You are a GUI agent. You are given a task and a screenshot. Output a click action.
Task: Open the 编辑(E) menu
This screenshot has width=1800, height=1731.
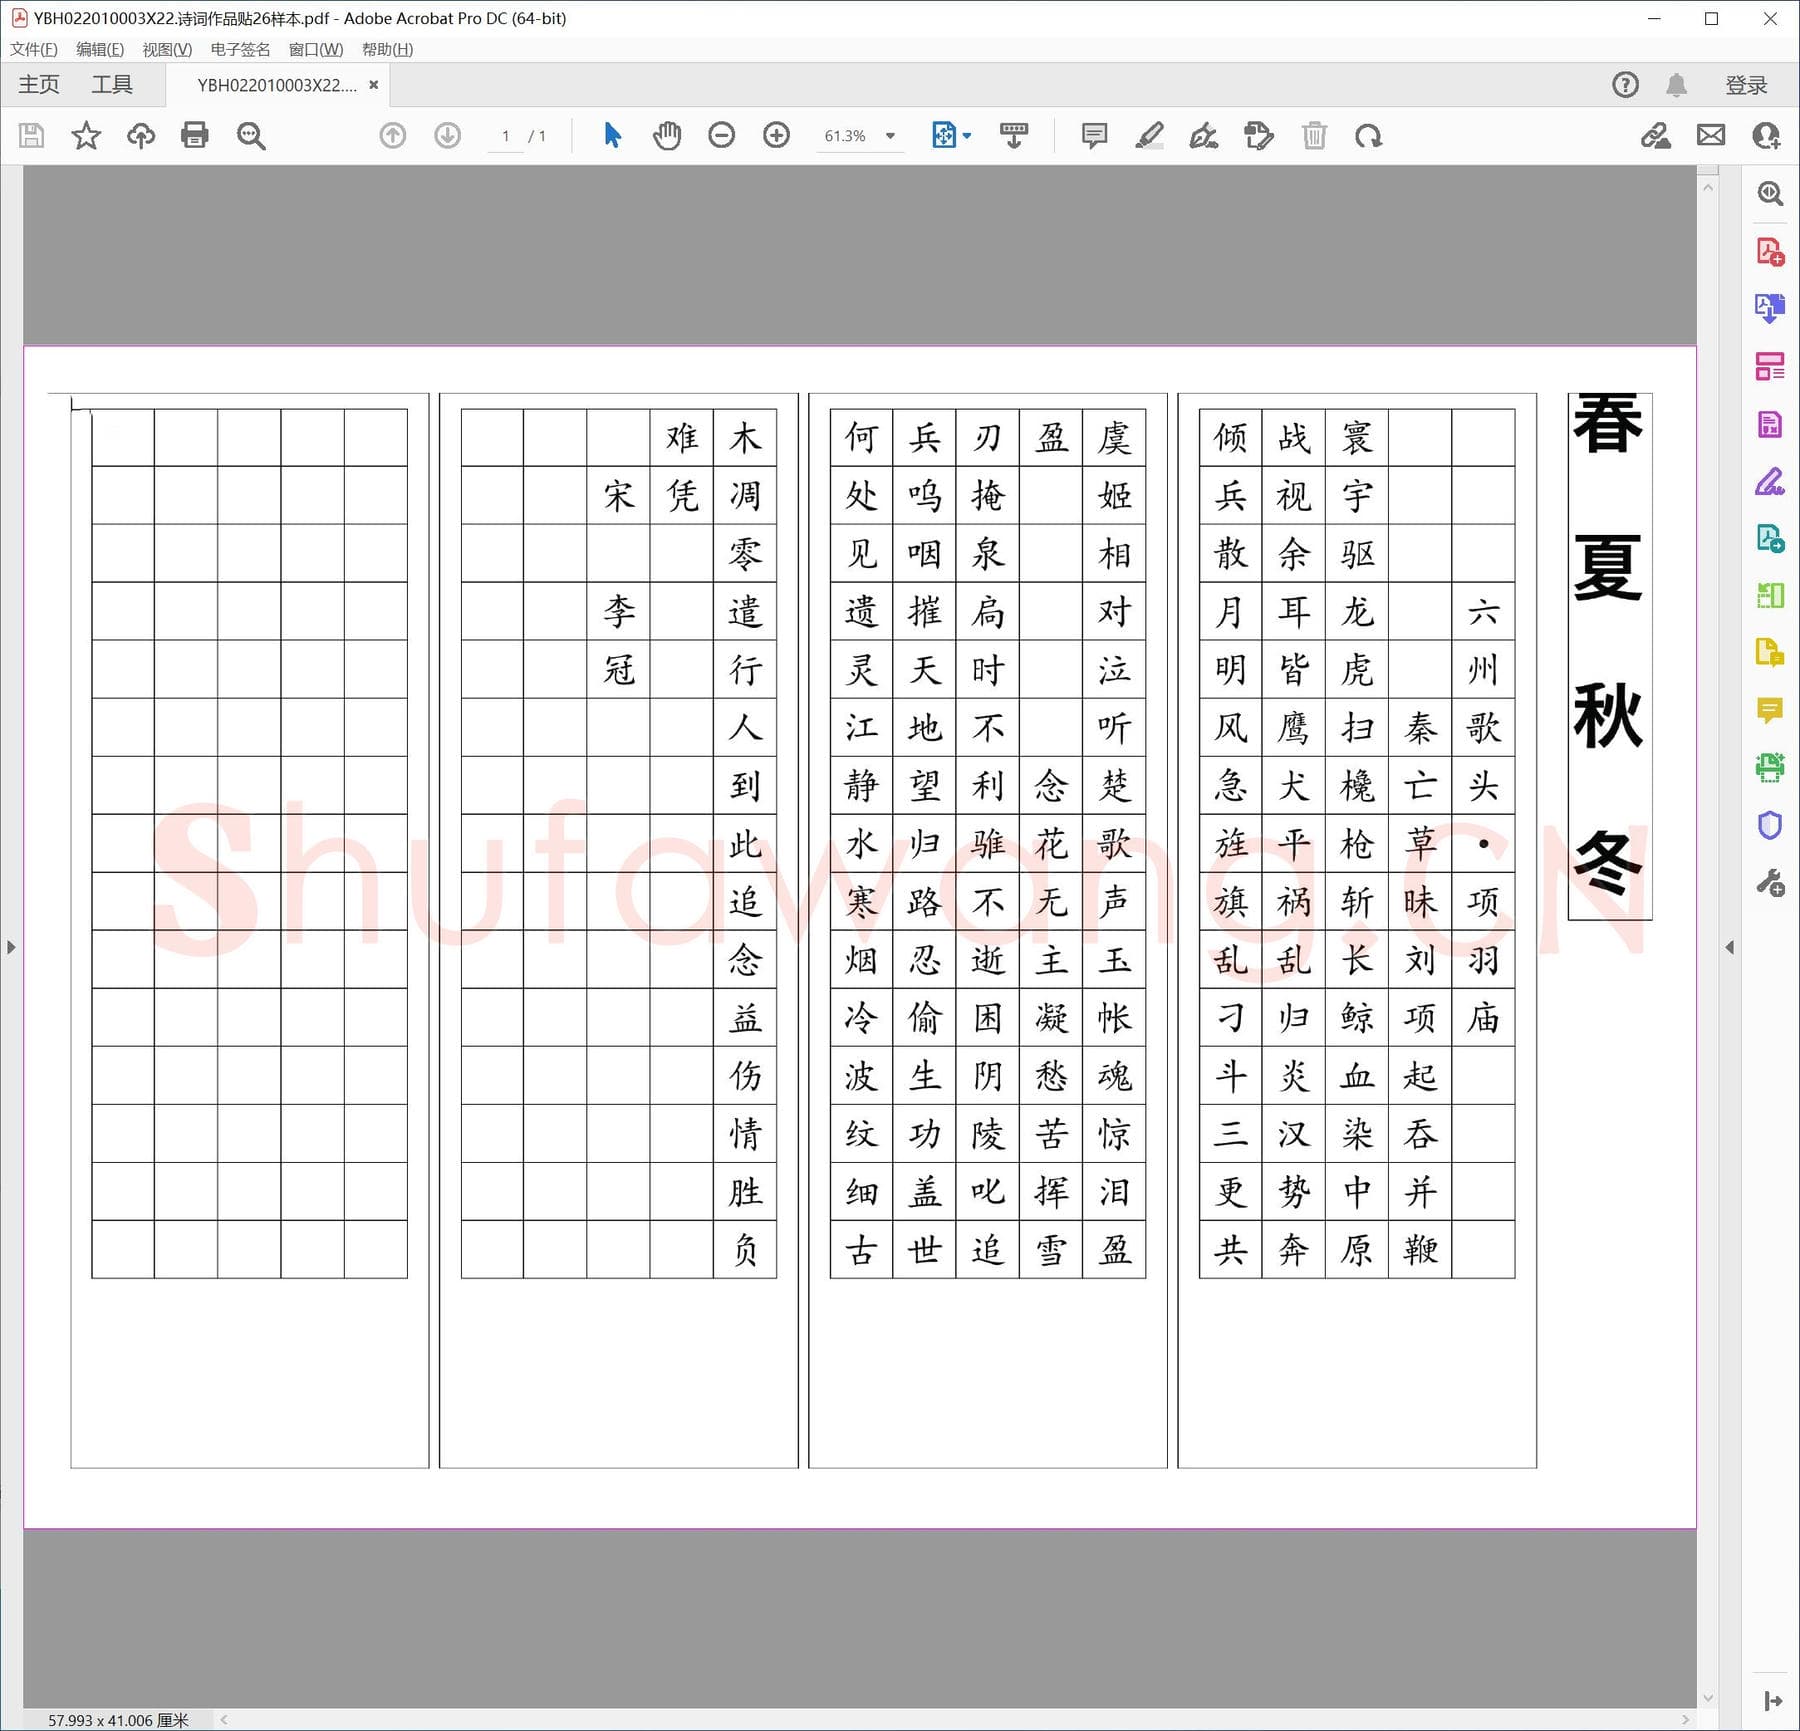click(100, 49)
